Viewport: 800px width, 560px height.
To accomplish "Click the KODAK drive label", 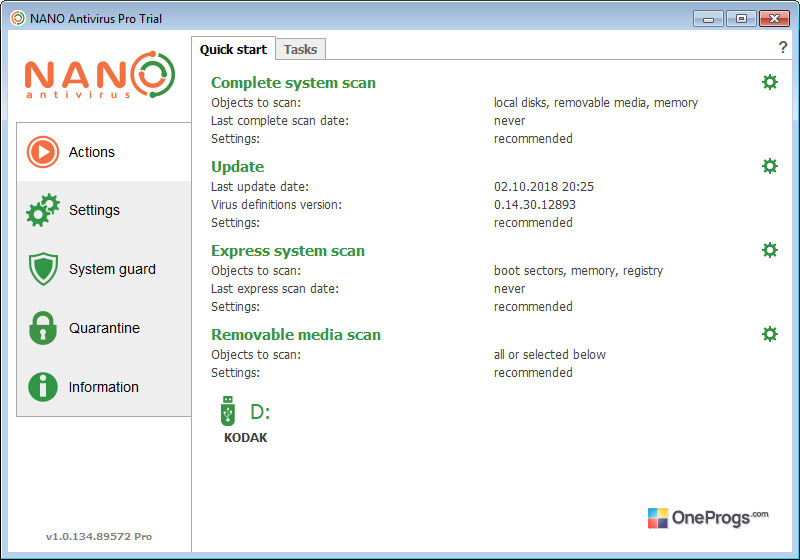I will (245, 438).
